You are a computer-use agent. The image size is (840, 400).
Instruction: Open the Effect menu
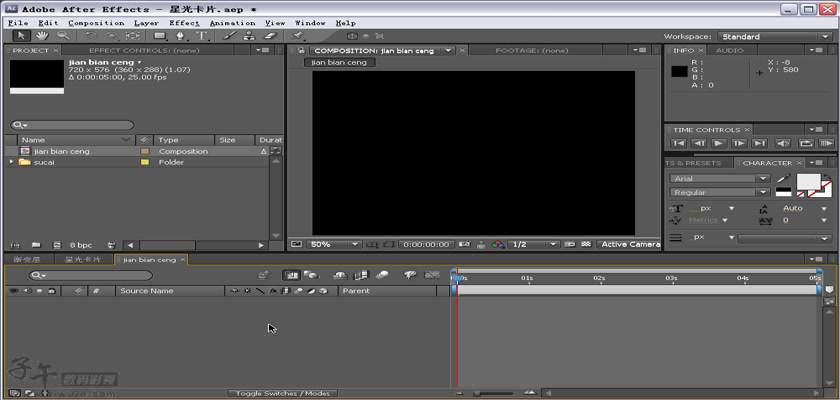coord(184,23)
